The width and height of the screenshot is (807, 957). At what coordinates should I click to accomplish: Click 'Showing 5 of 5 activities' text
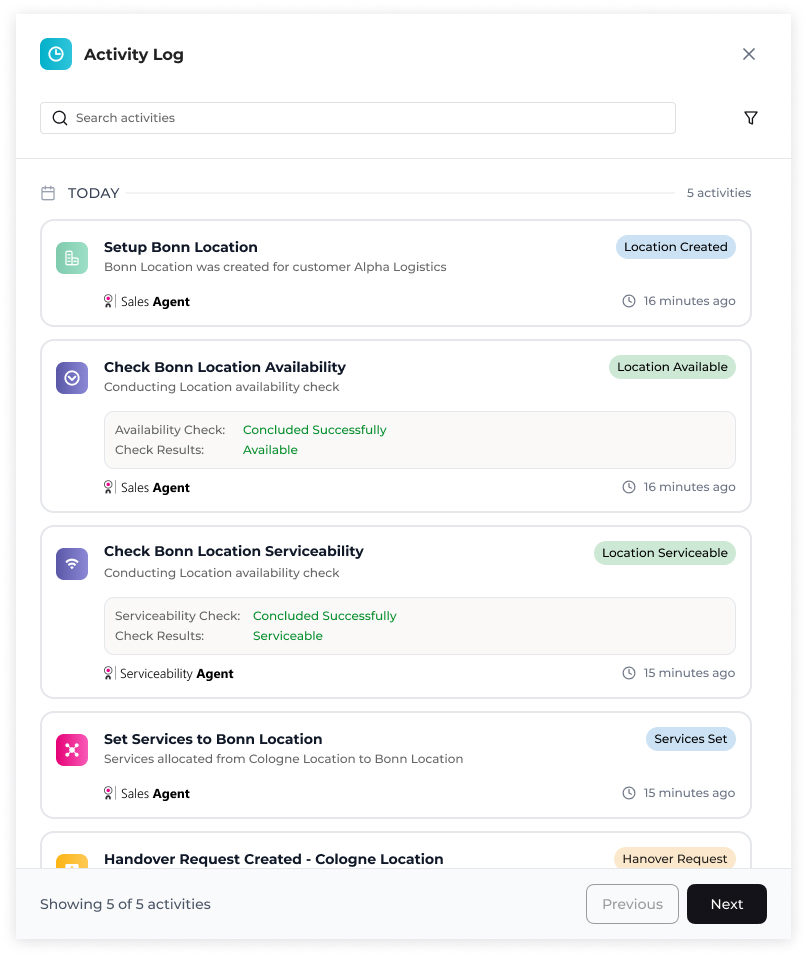(x=125, y=904)
